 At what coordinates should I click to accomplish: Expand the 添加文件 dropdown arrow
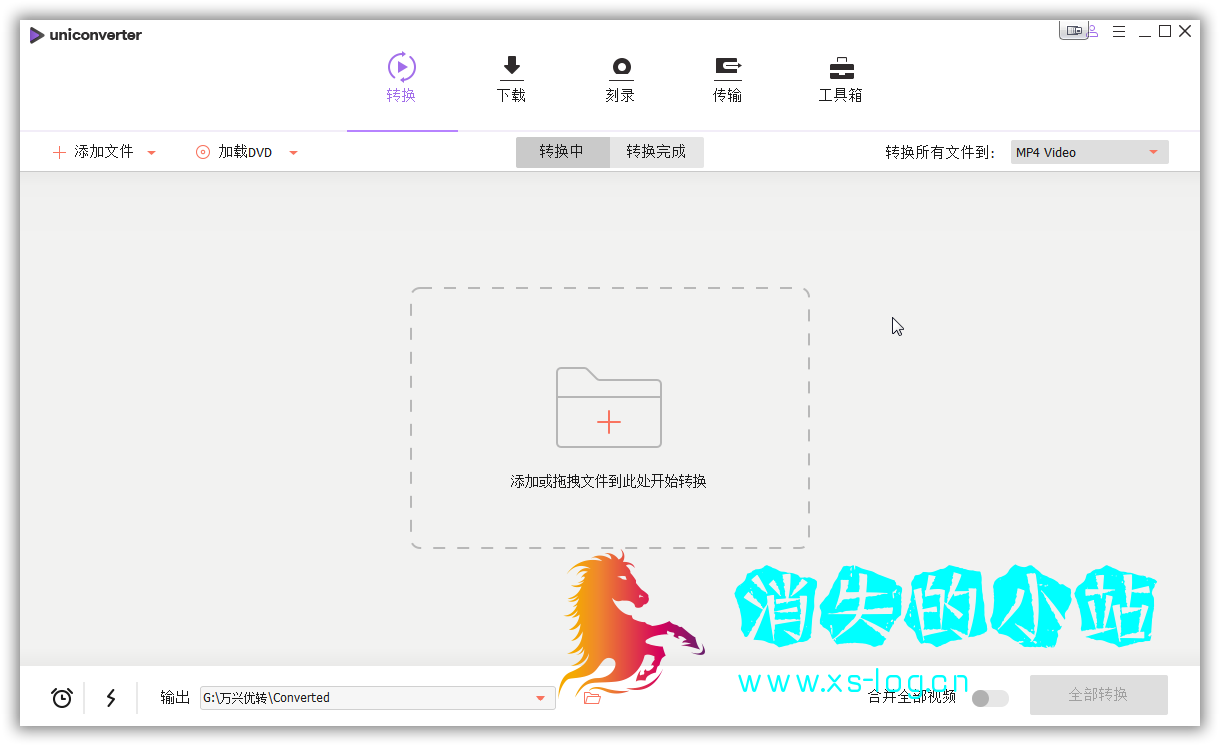point(152,153)
